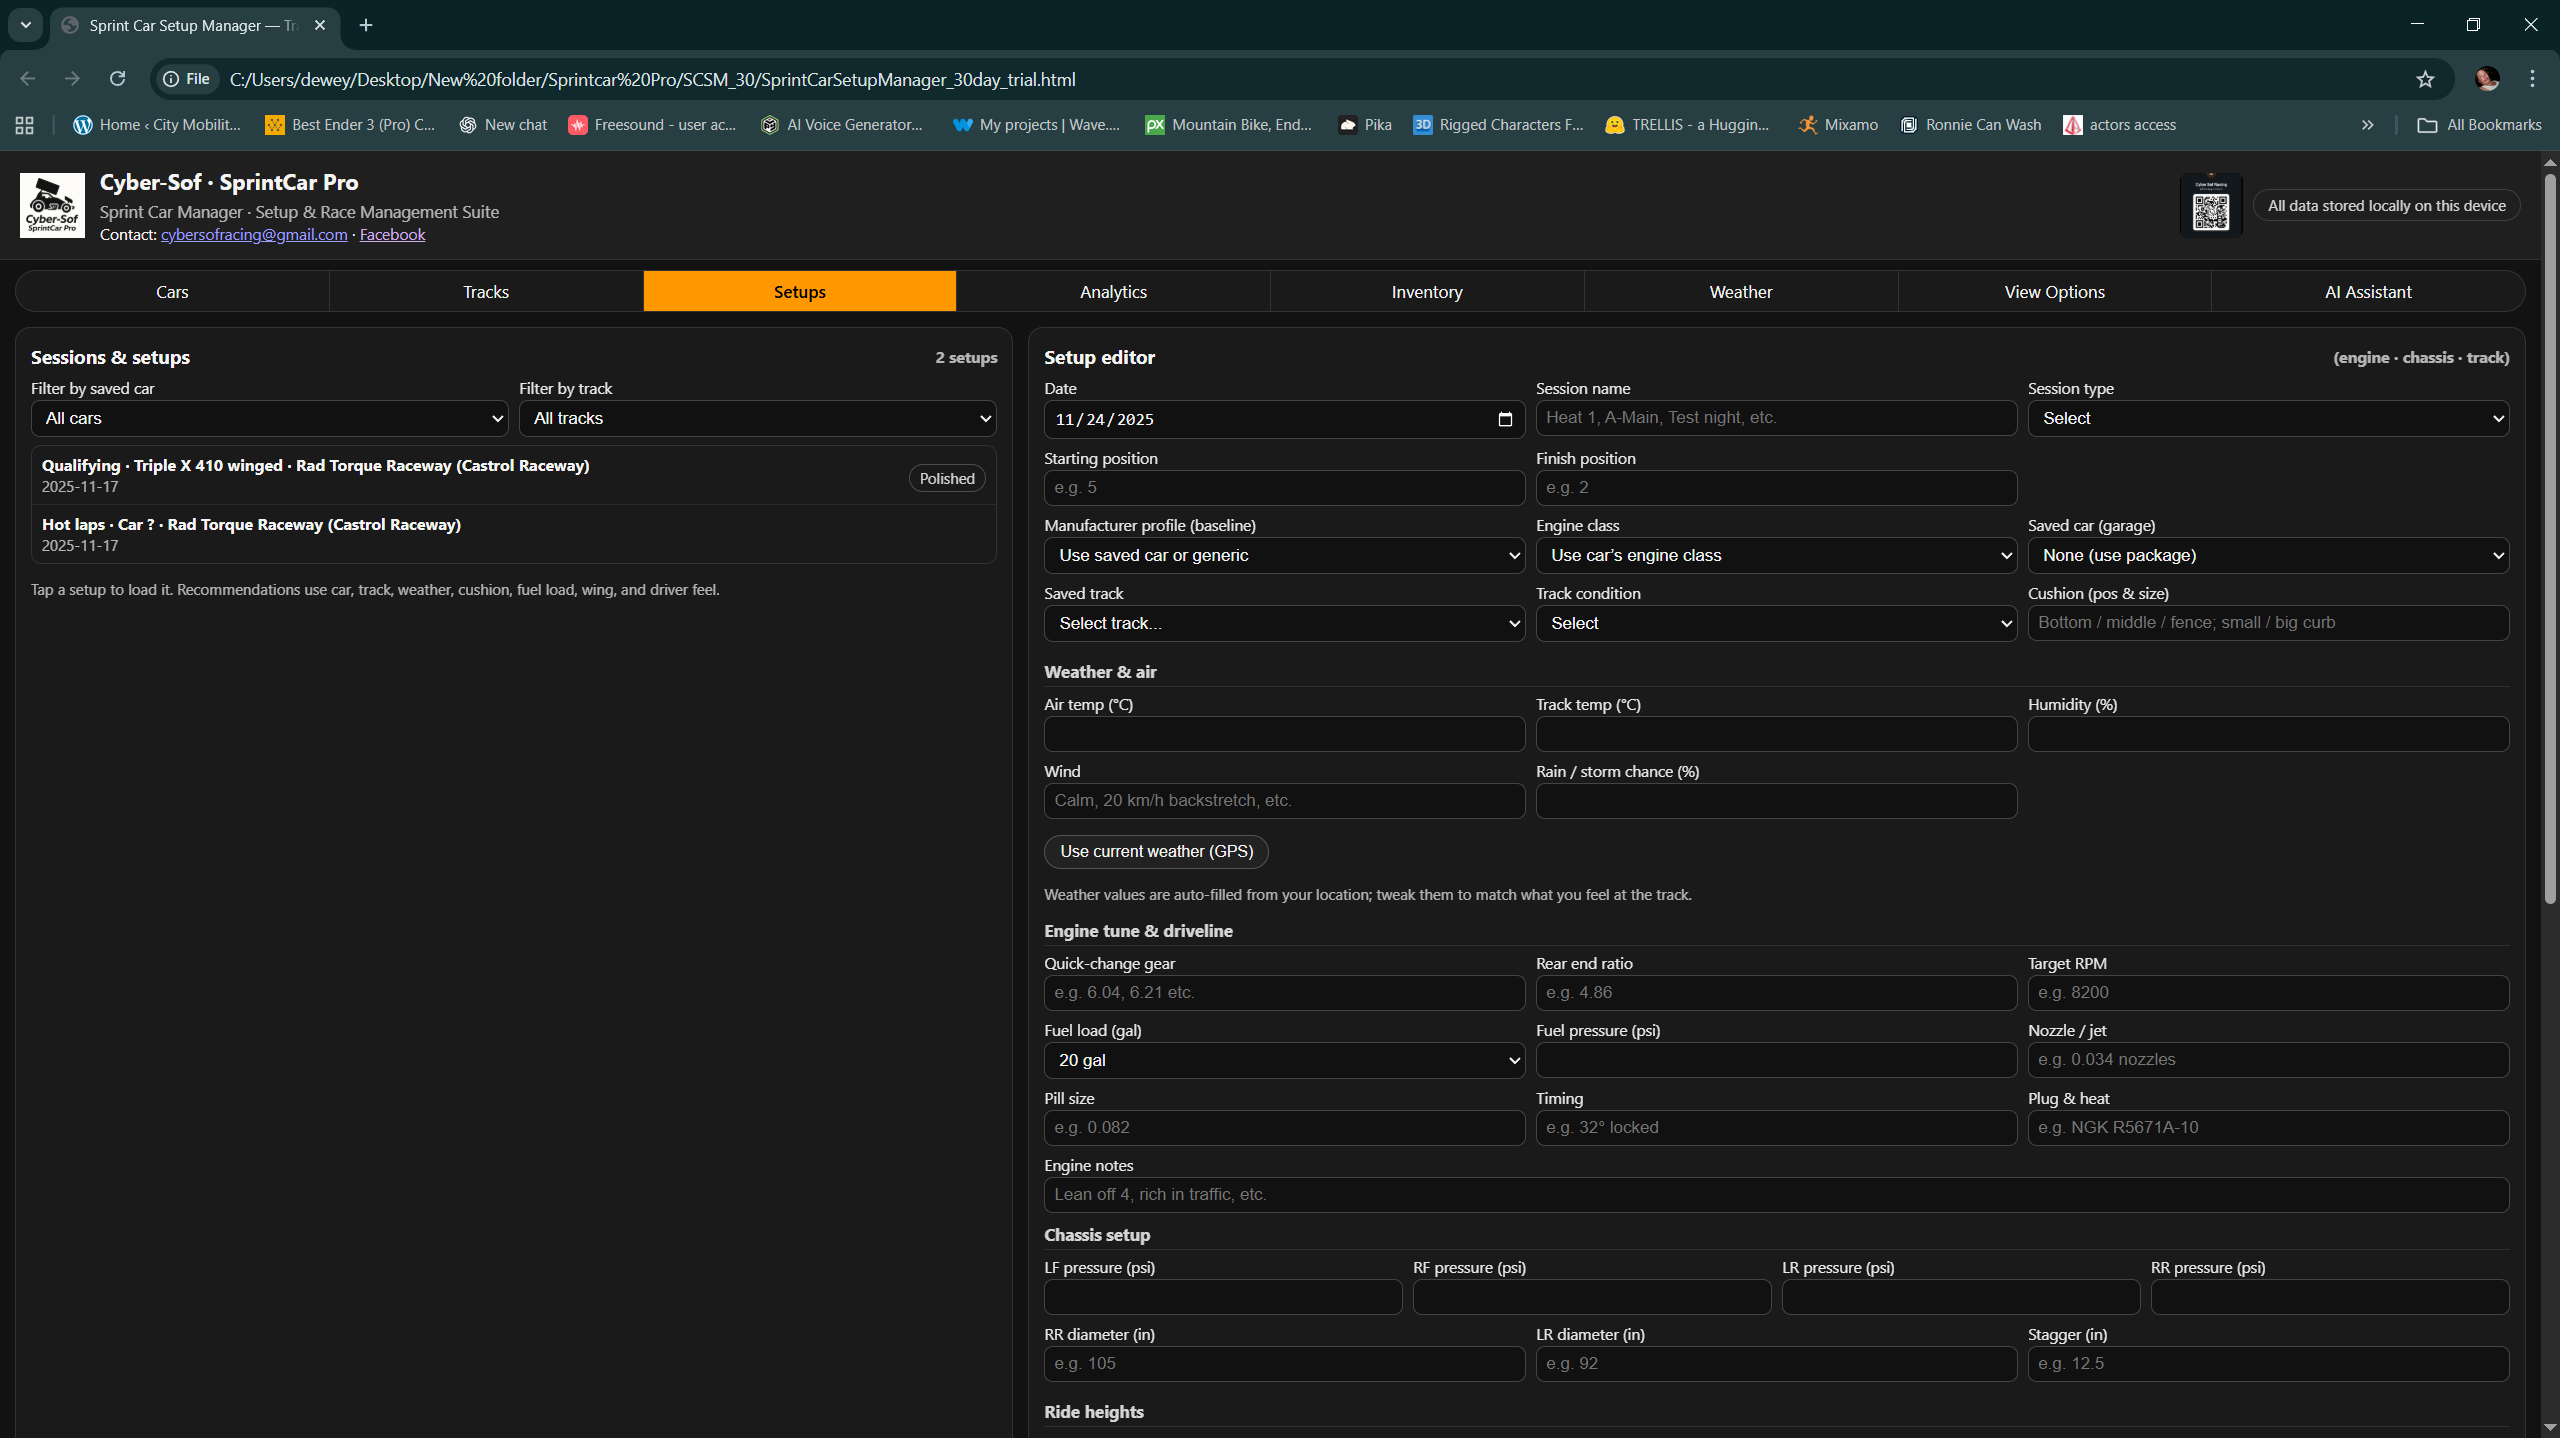Screen dimensions: 2560x1438
Task: Open the Weather tab
Action: point(1741,292)
